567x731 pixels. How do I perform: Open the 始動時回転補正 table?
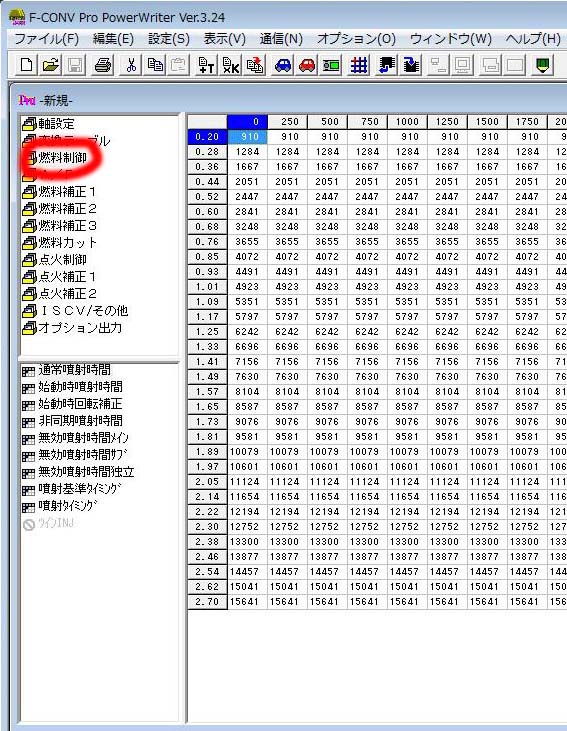[x=72, y=404]
